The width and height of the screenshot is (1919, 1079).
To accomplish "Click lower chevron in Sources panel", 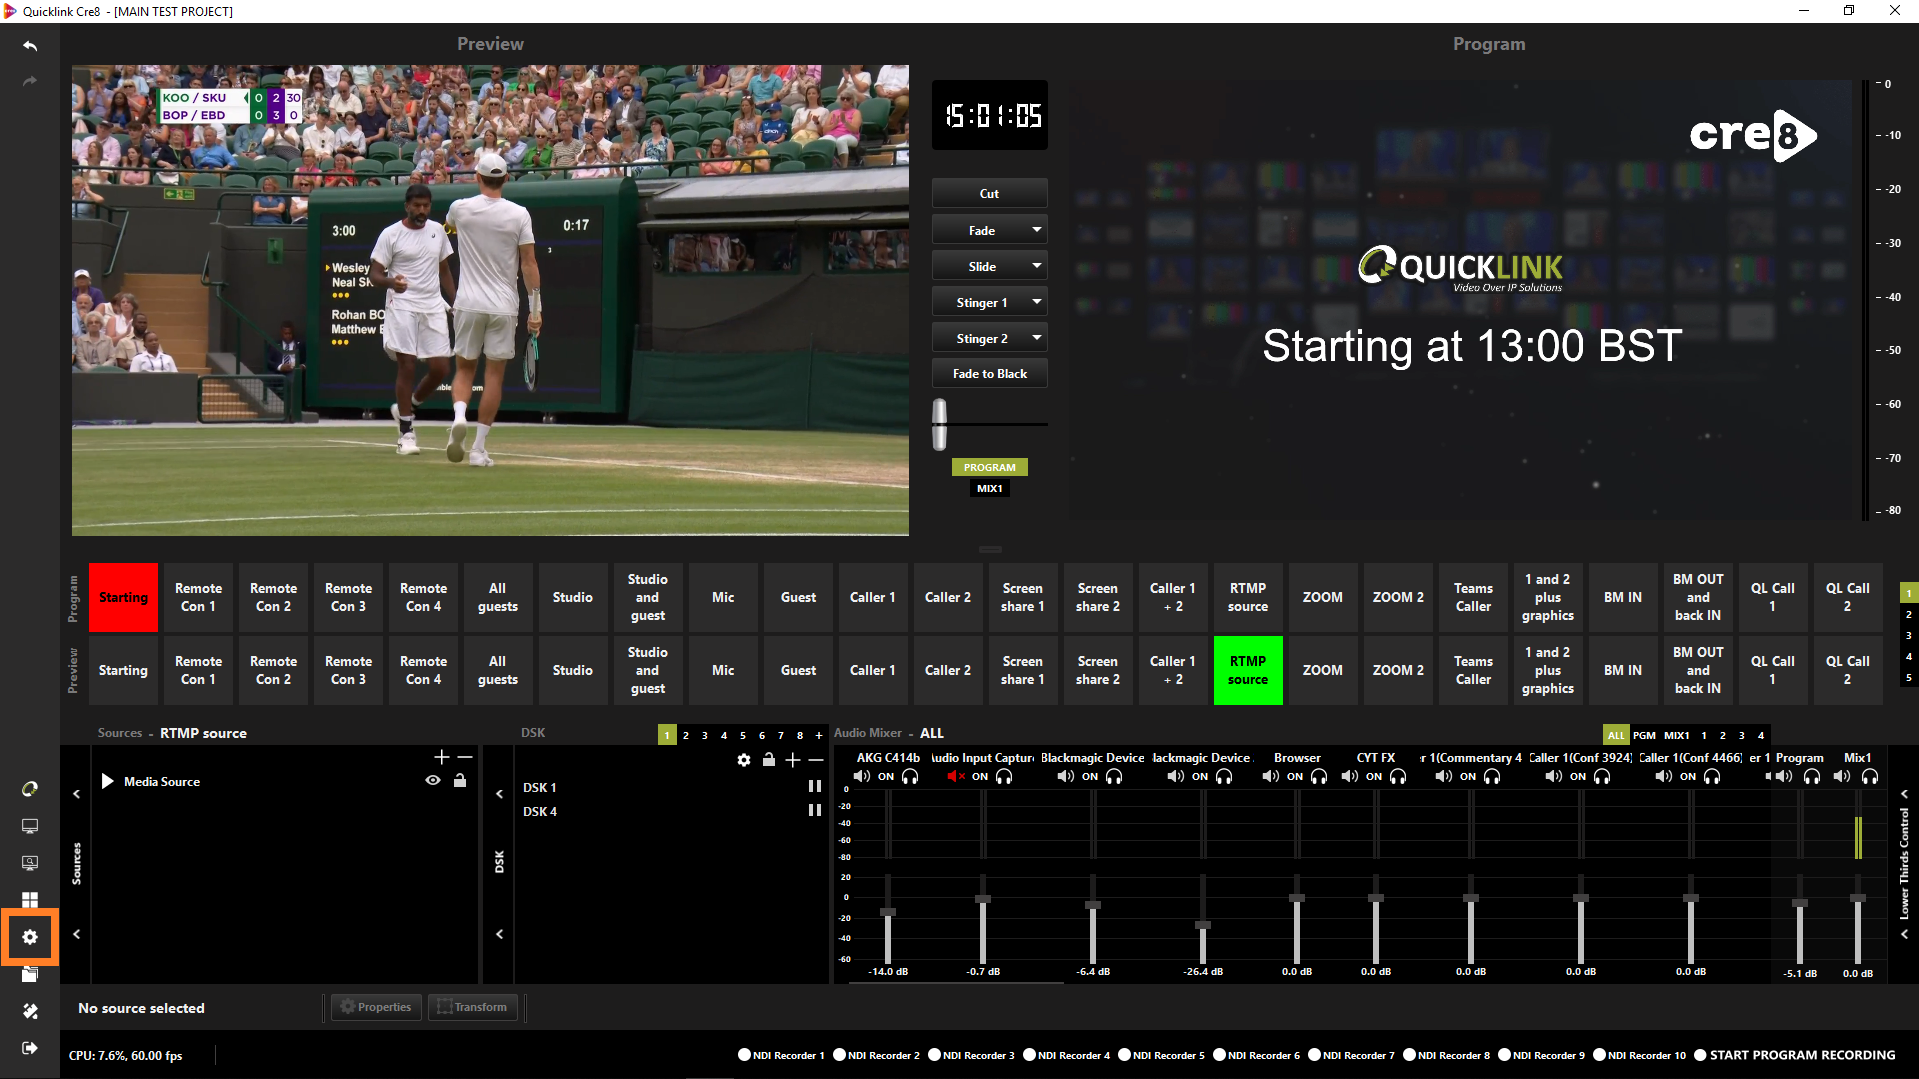I will tap(76, 934).
